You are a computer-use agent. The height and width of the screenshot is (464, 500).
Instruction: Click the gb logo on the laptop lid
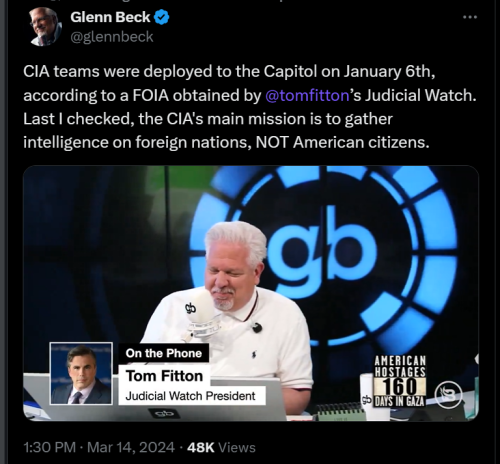(x=165, y=414)
